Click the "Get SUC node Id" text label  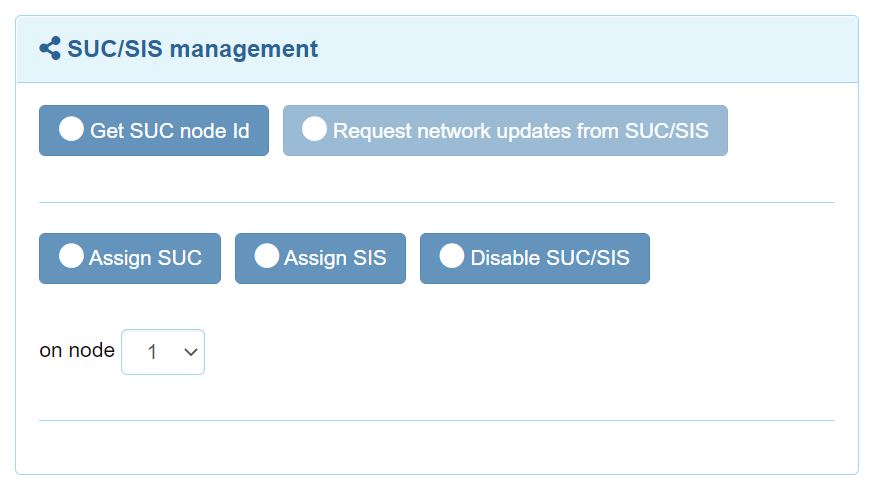tap(170, 131)
